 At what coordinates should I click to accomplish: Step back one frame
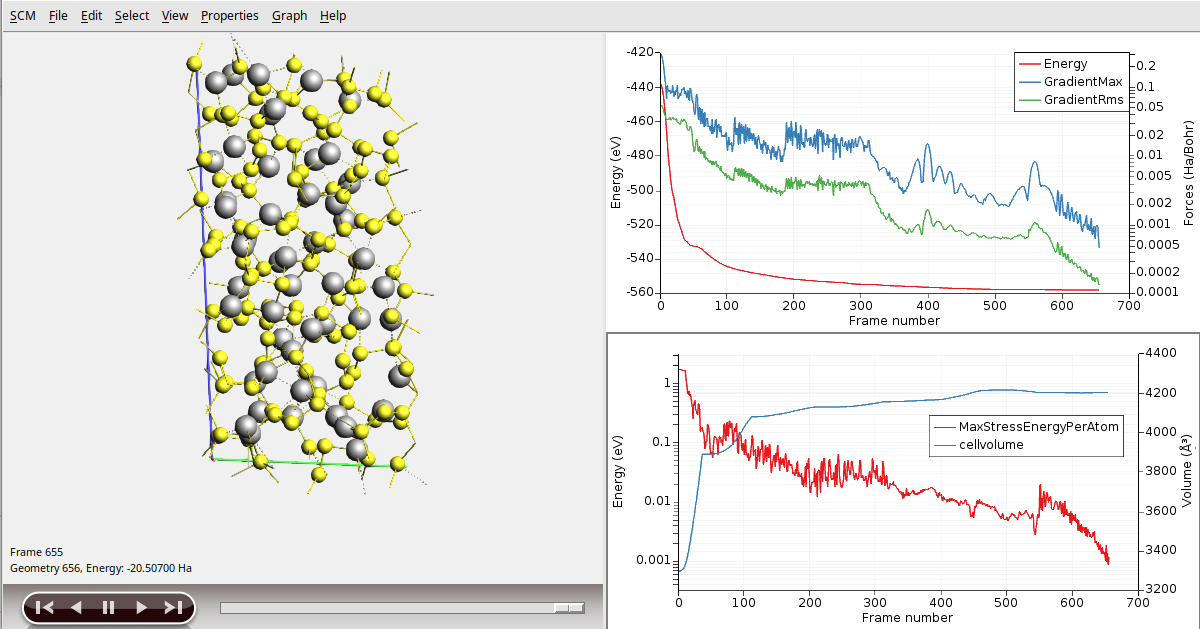76,607
